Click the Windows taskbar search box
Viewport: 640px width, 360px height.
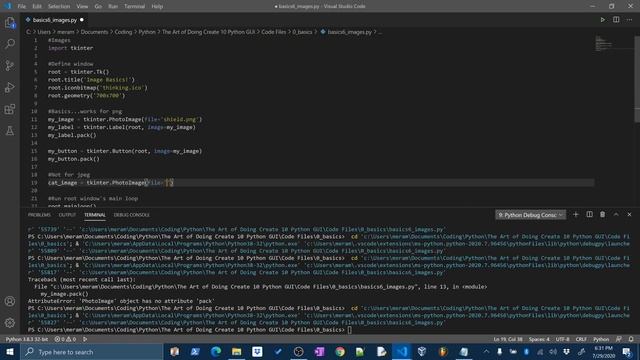pyautogui.click(x=92, y=352)
